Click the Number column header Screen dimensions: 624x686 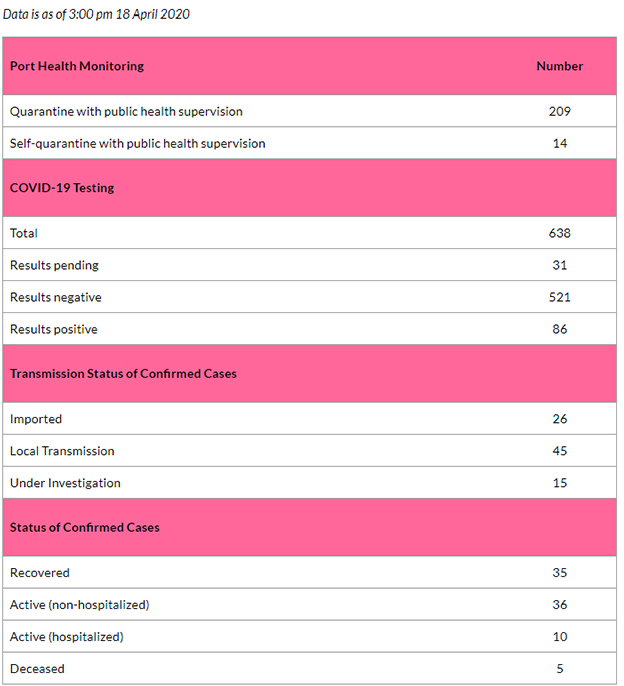pos(560,66)
